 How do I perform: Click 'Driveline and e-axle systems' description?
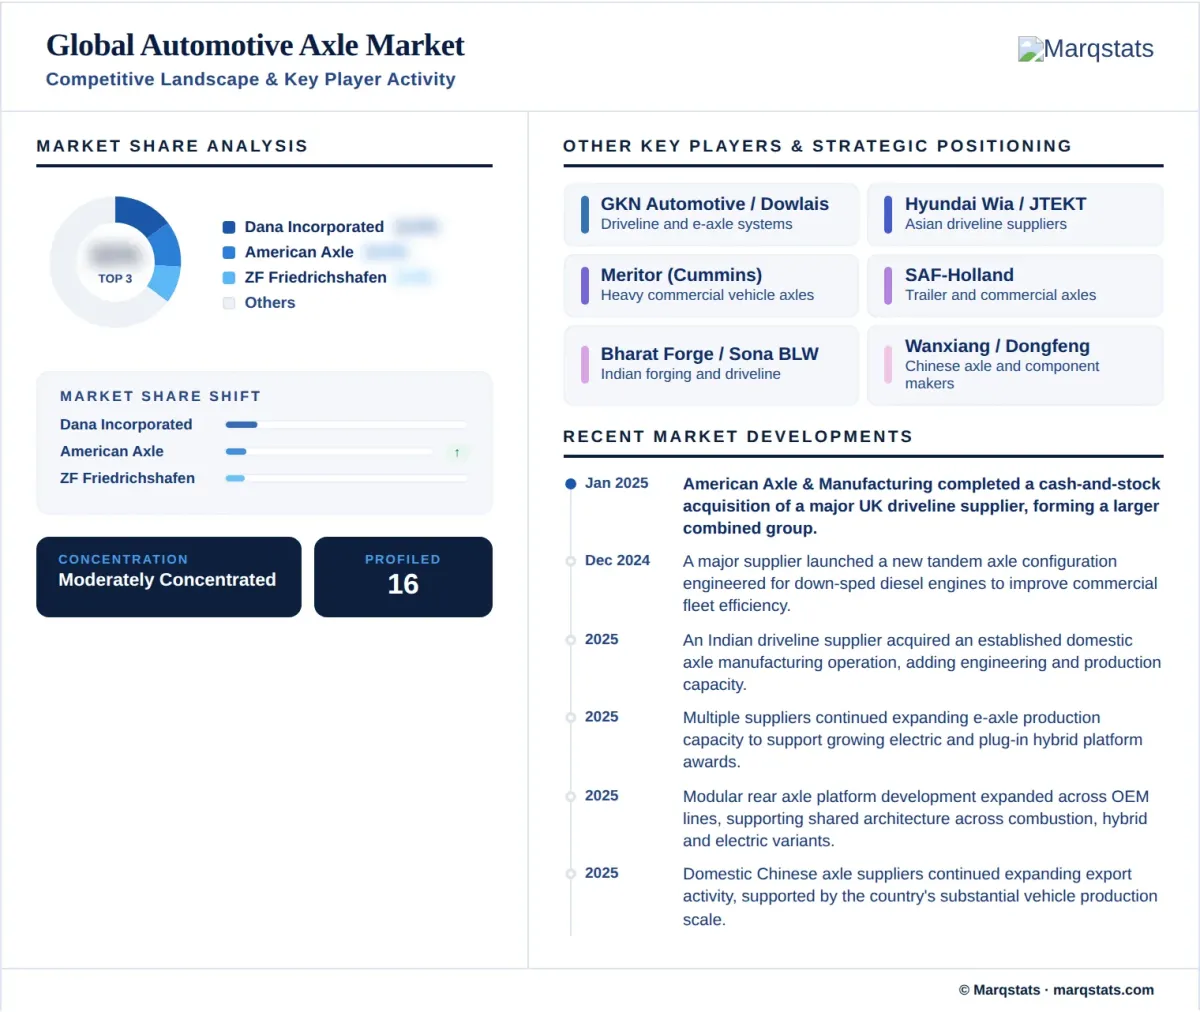coord(696,224)
